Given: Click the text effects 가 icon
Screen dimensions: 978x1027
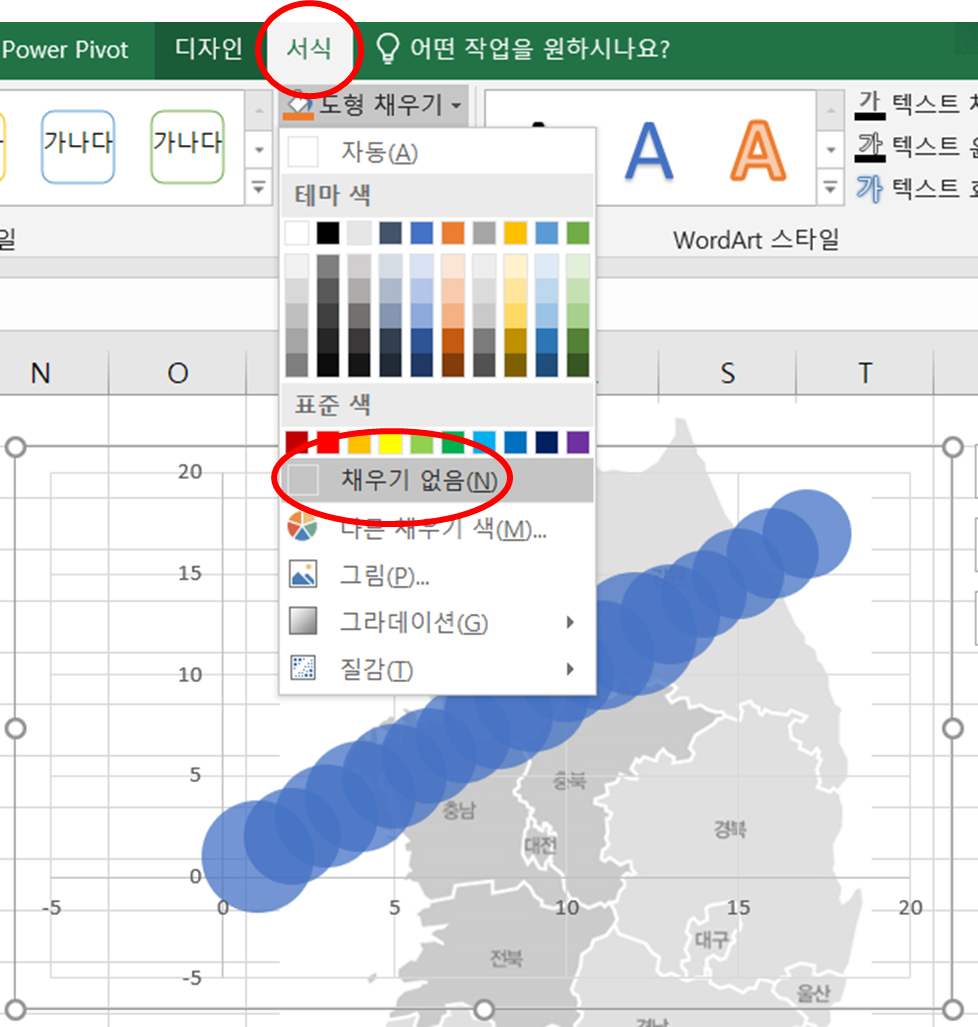Looking at the screenshot, I should [870, 189].
